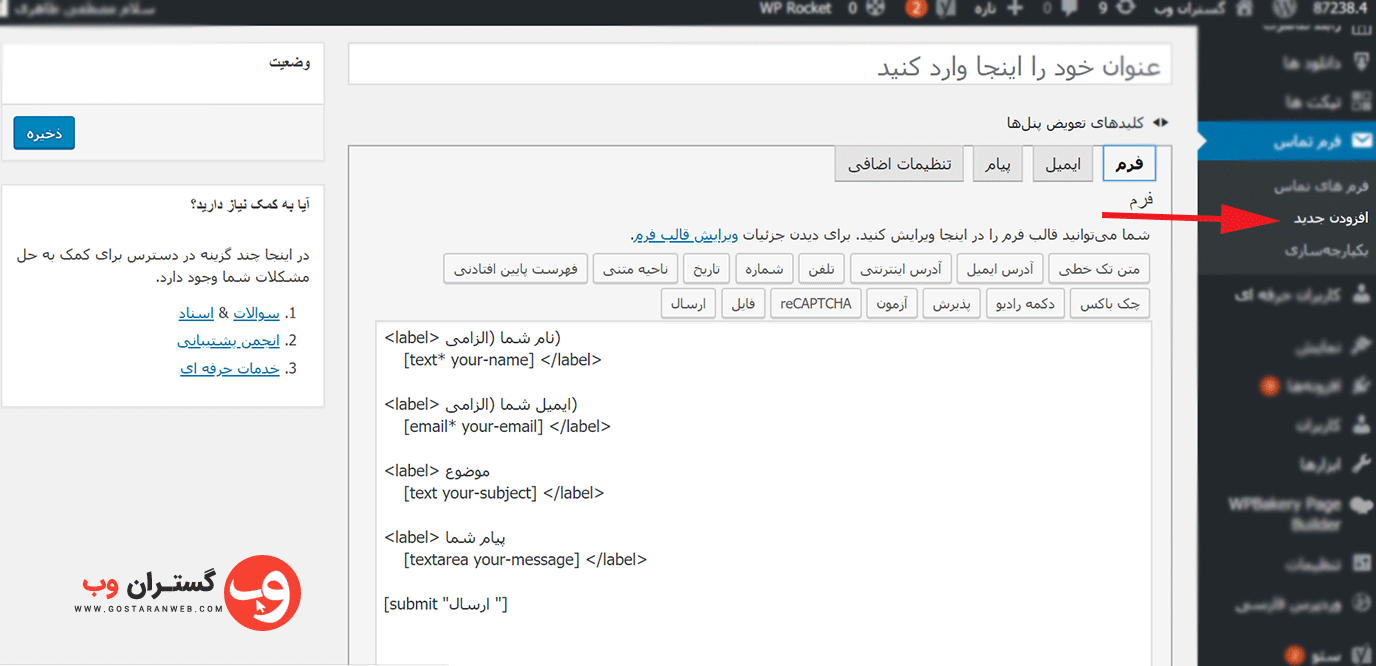Insert a reCAPTCHA tag into the form
Screen dimensions: 1376x666
pos(816,303)
